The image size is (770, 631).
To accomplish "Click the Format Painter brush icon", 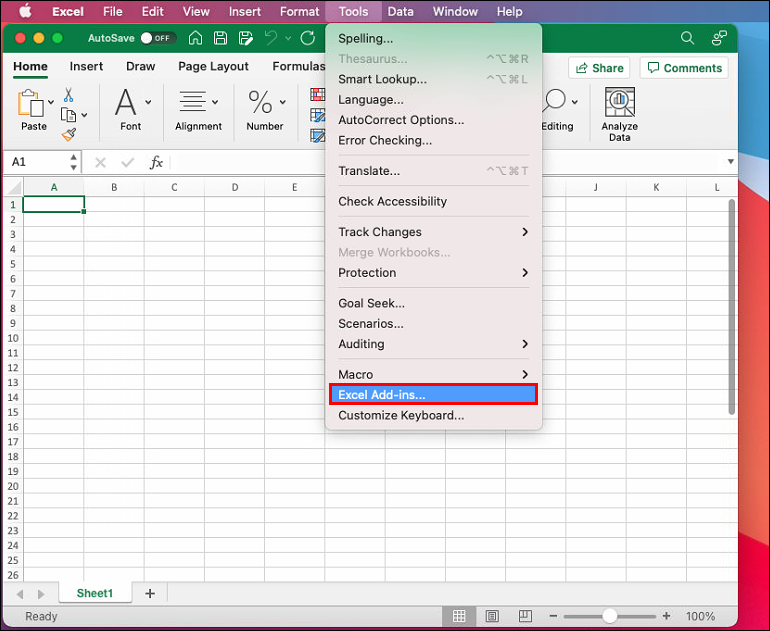I will click(x=69, y=134).
